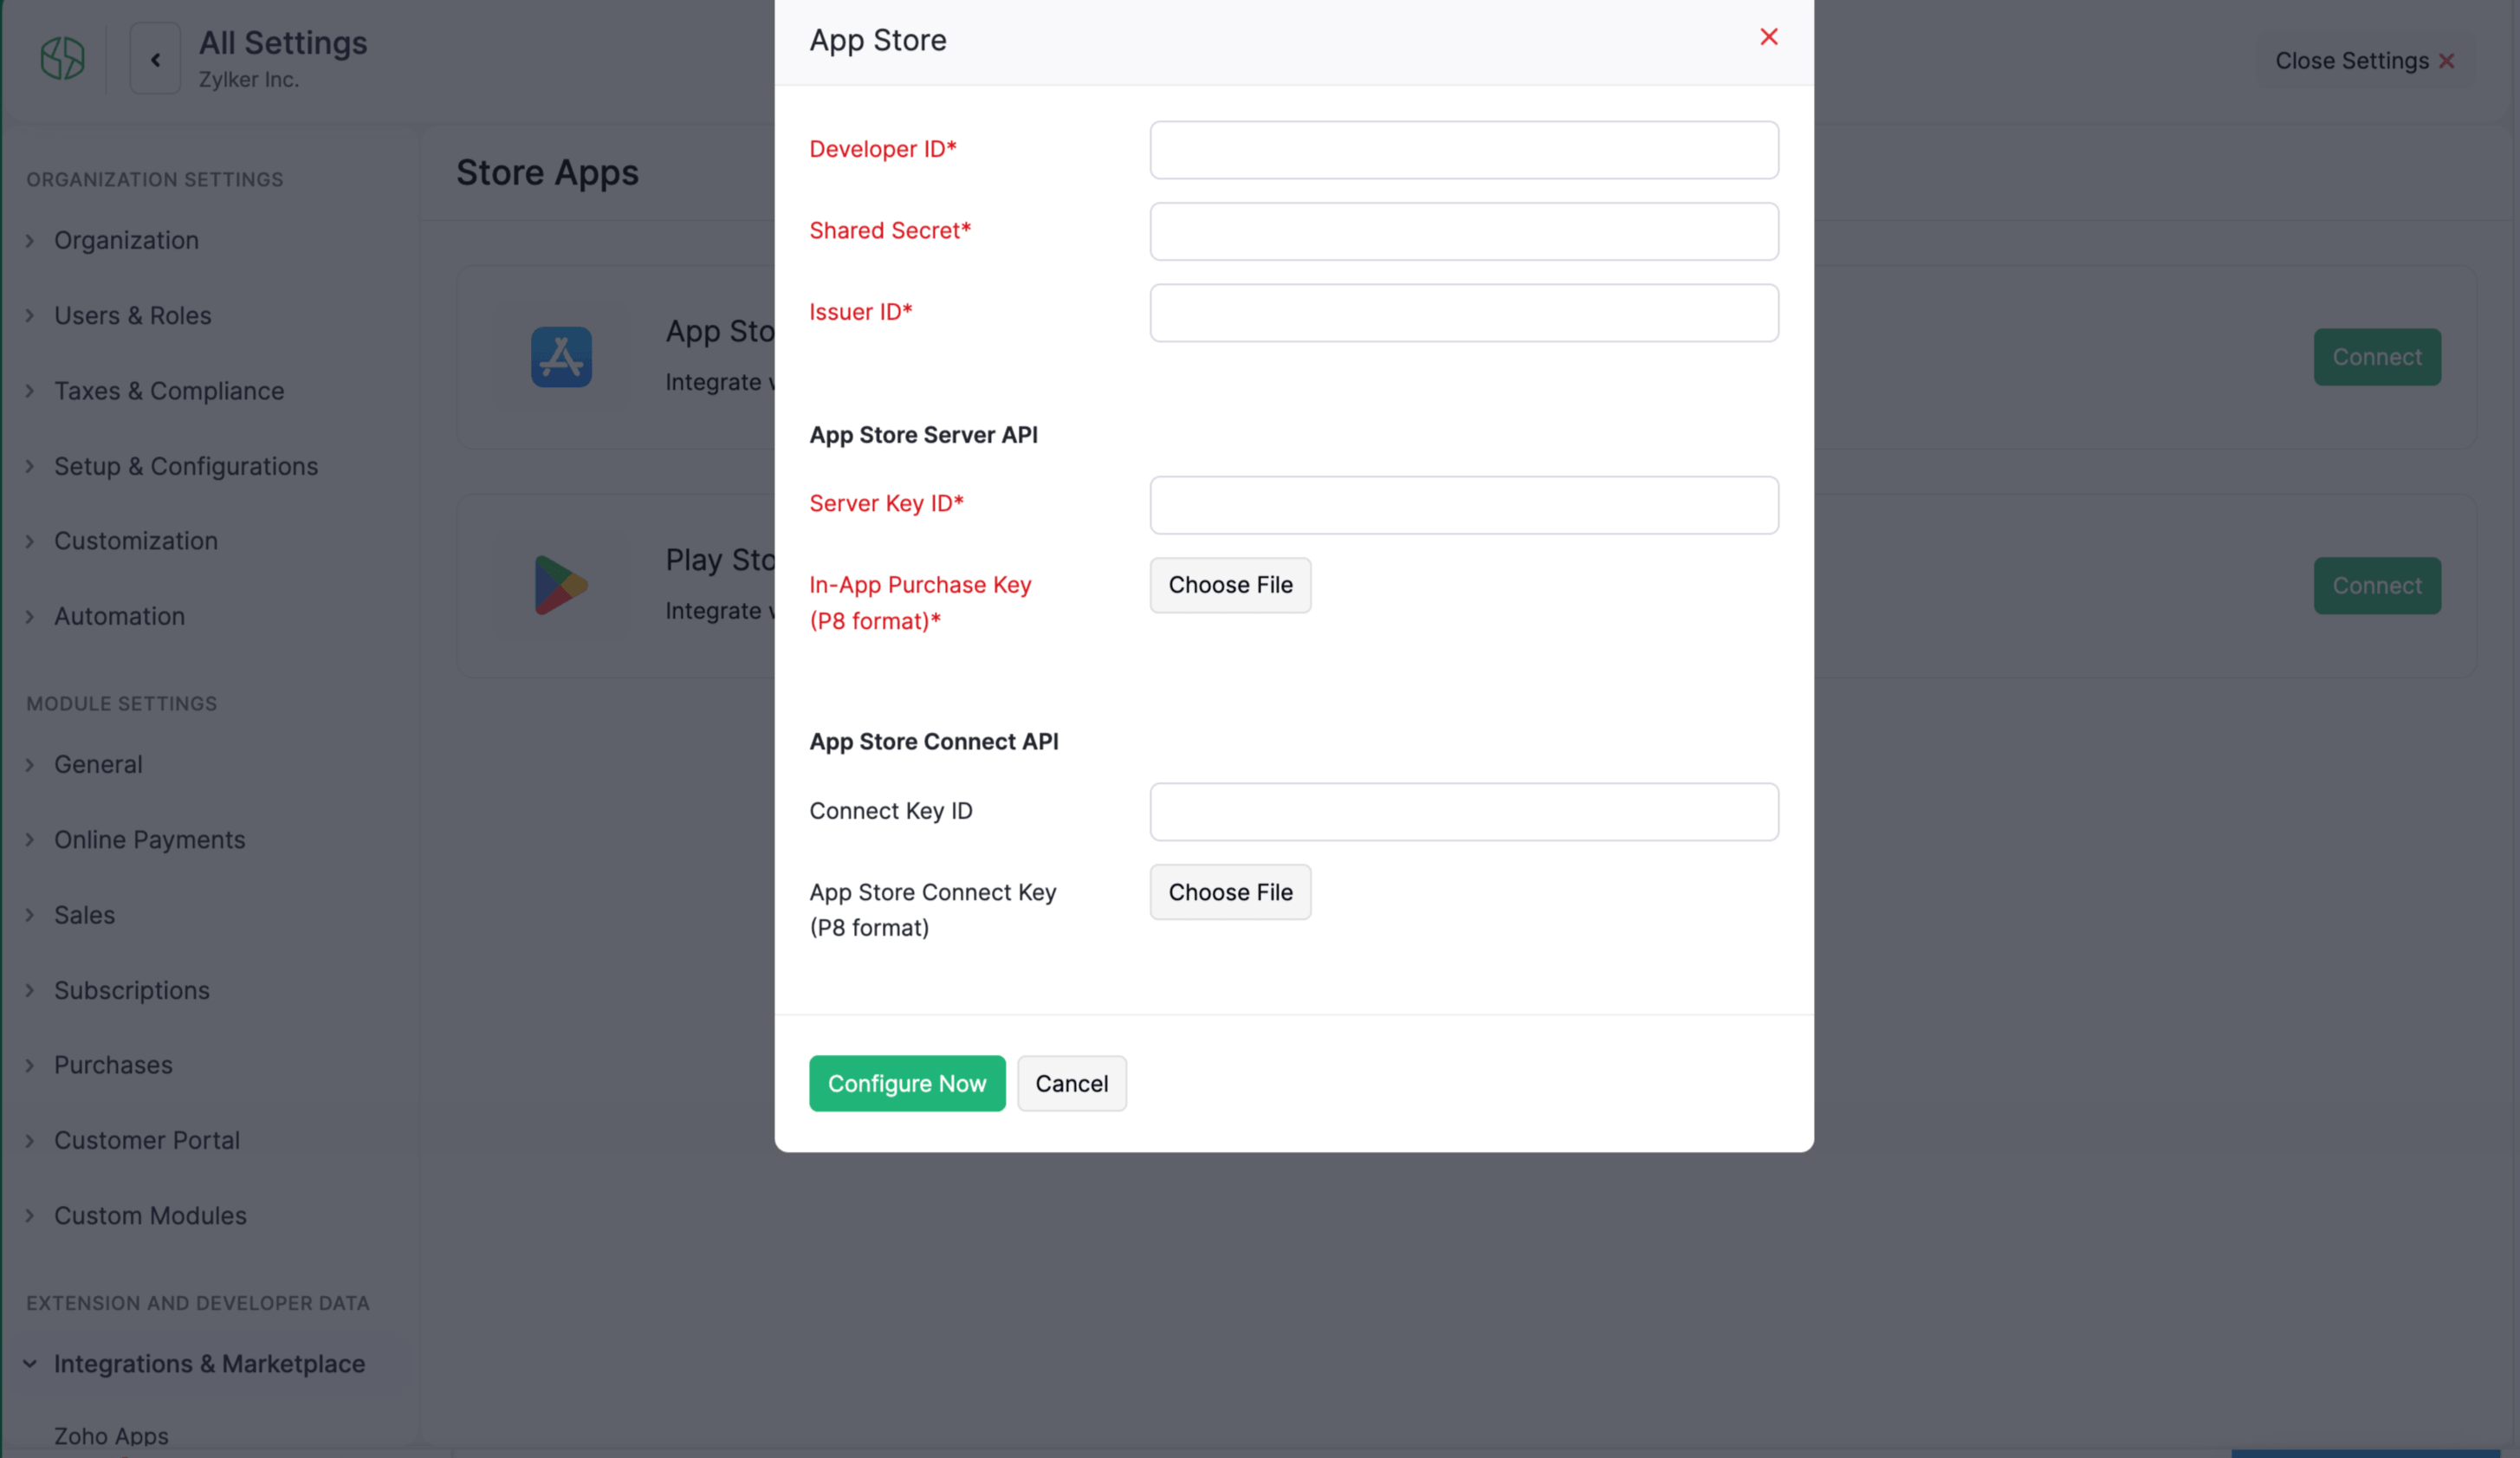This screenshot has height=1458, width=2520.
Task: Expand Custom Modules section
Action: (x=150, y=1215)
